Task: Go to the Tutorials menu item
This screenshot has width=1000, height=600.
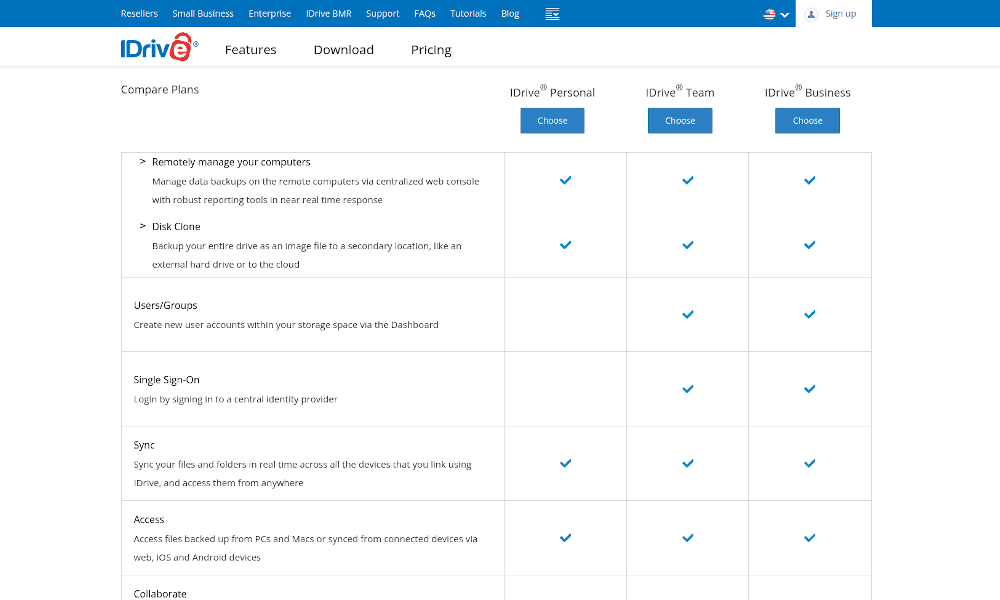Action: pos(467,13)
